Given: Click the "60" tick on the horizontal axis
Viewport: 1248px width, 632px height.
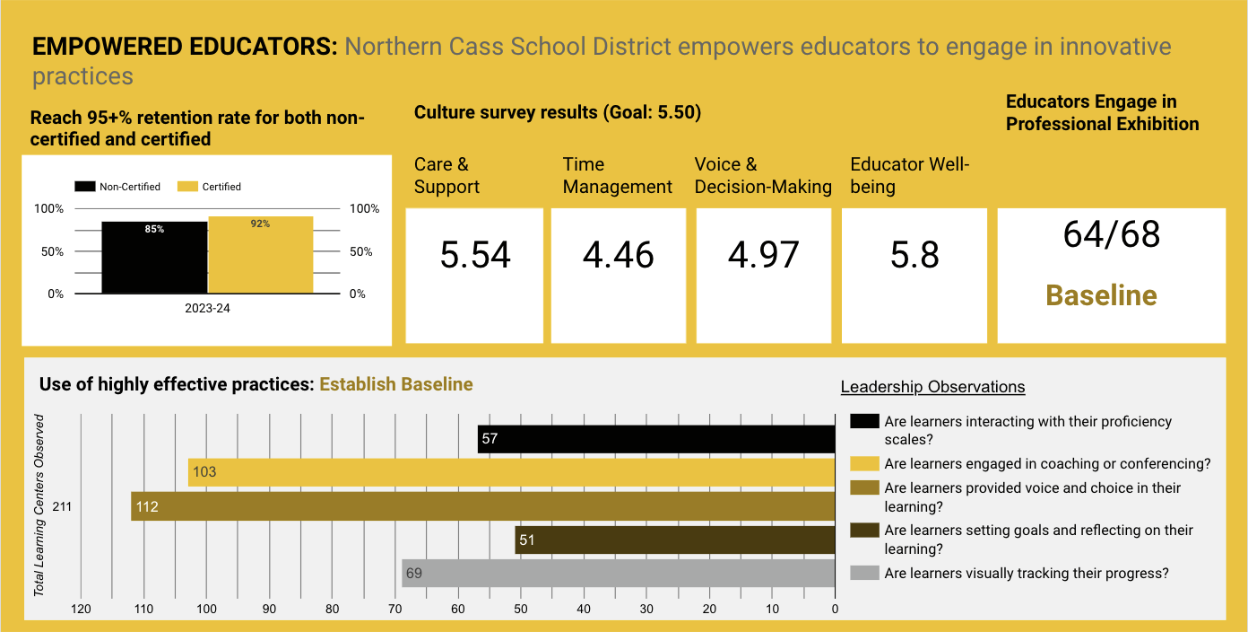Looking at the screenshot, I should (x=458, y=609).
